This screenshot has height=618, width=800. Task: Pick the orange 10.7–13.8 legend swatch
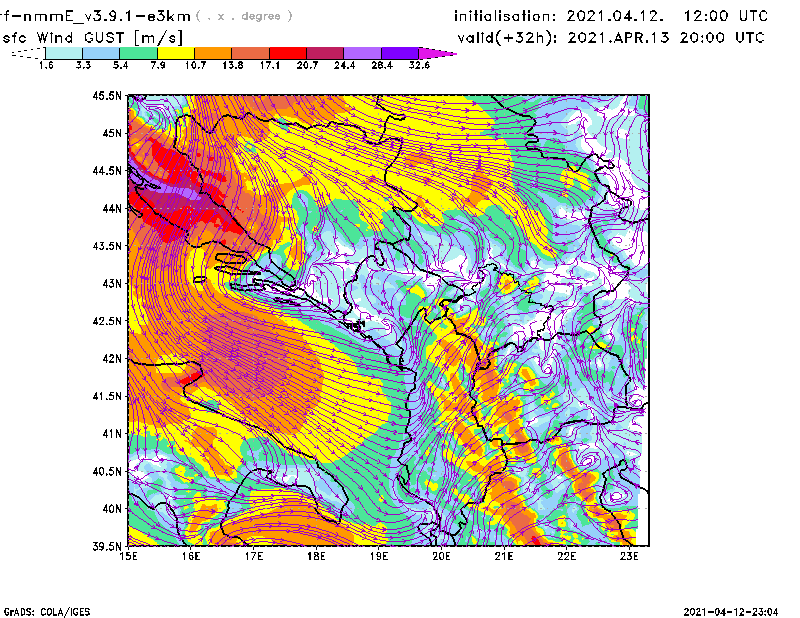coord(213,53)
